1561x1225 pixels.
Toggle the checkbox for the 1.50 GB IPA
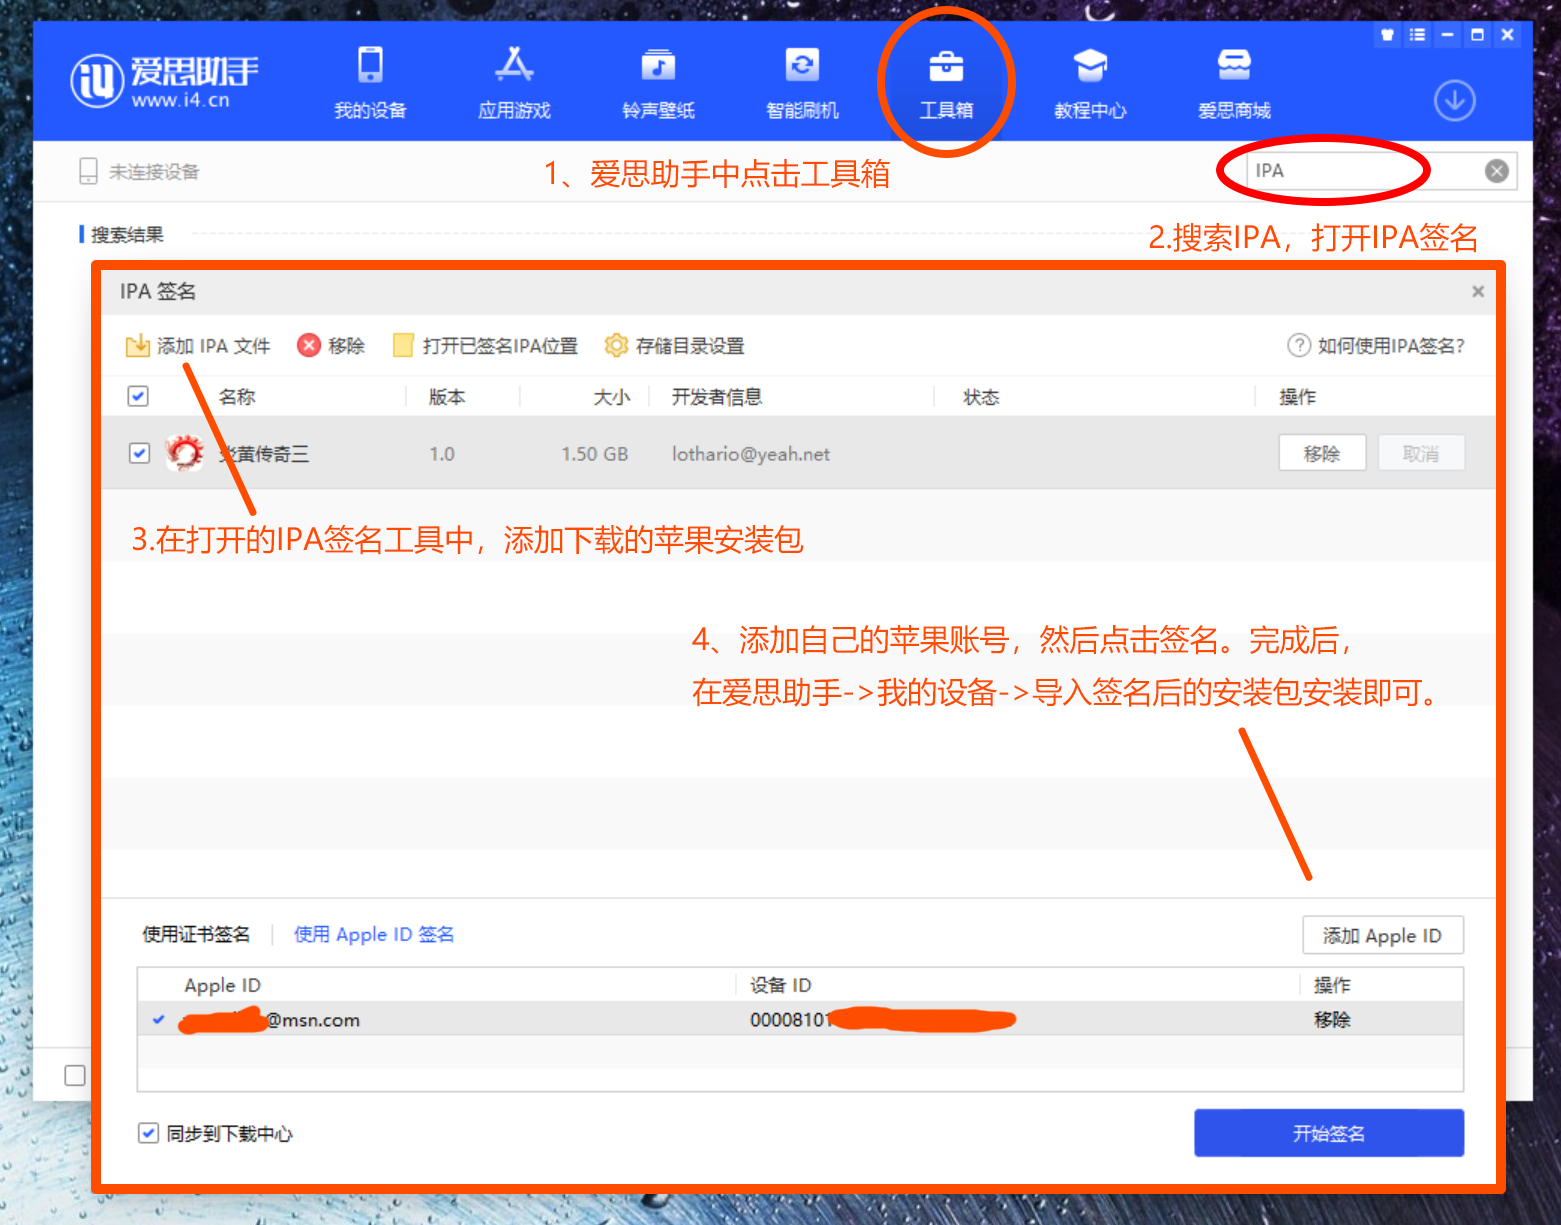click(139, 453)
